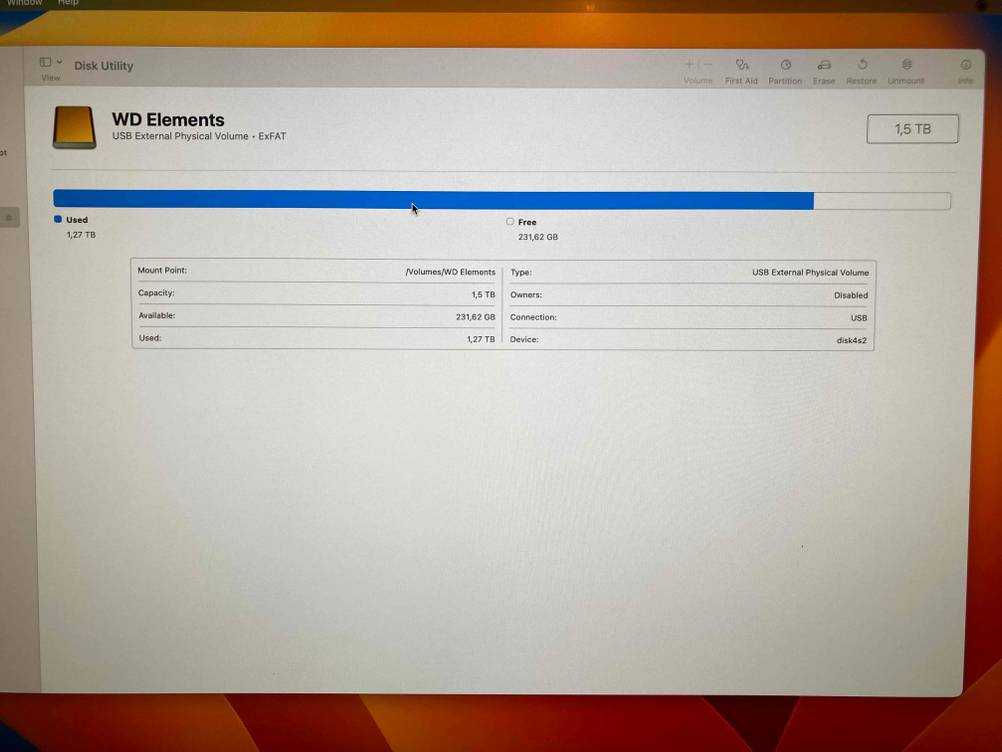Screen dimensions: 1002x752
Task: Click the blue Used legend swatch
Action: [58, 219]
